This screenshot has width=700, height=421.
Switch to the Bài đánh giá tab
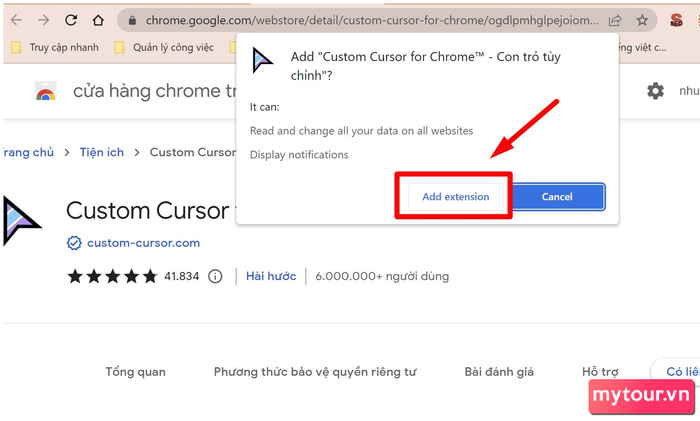pos(499,372)
